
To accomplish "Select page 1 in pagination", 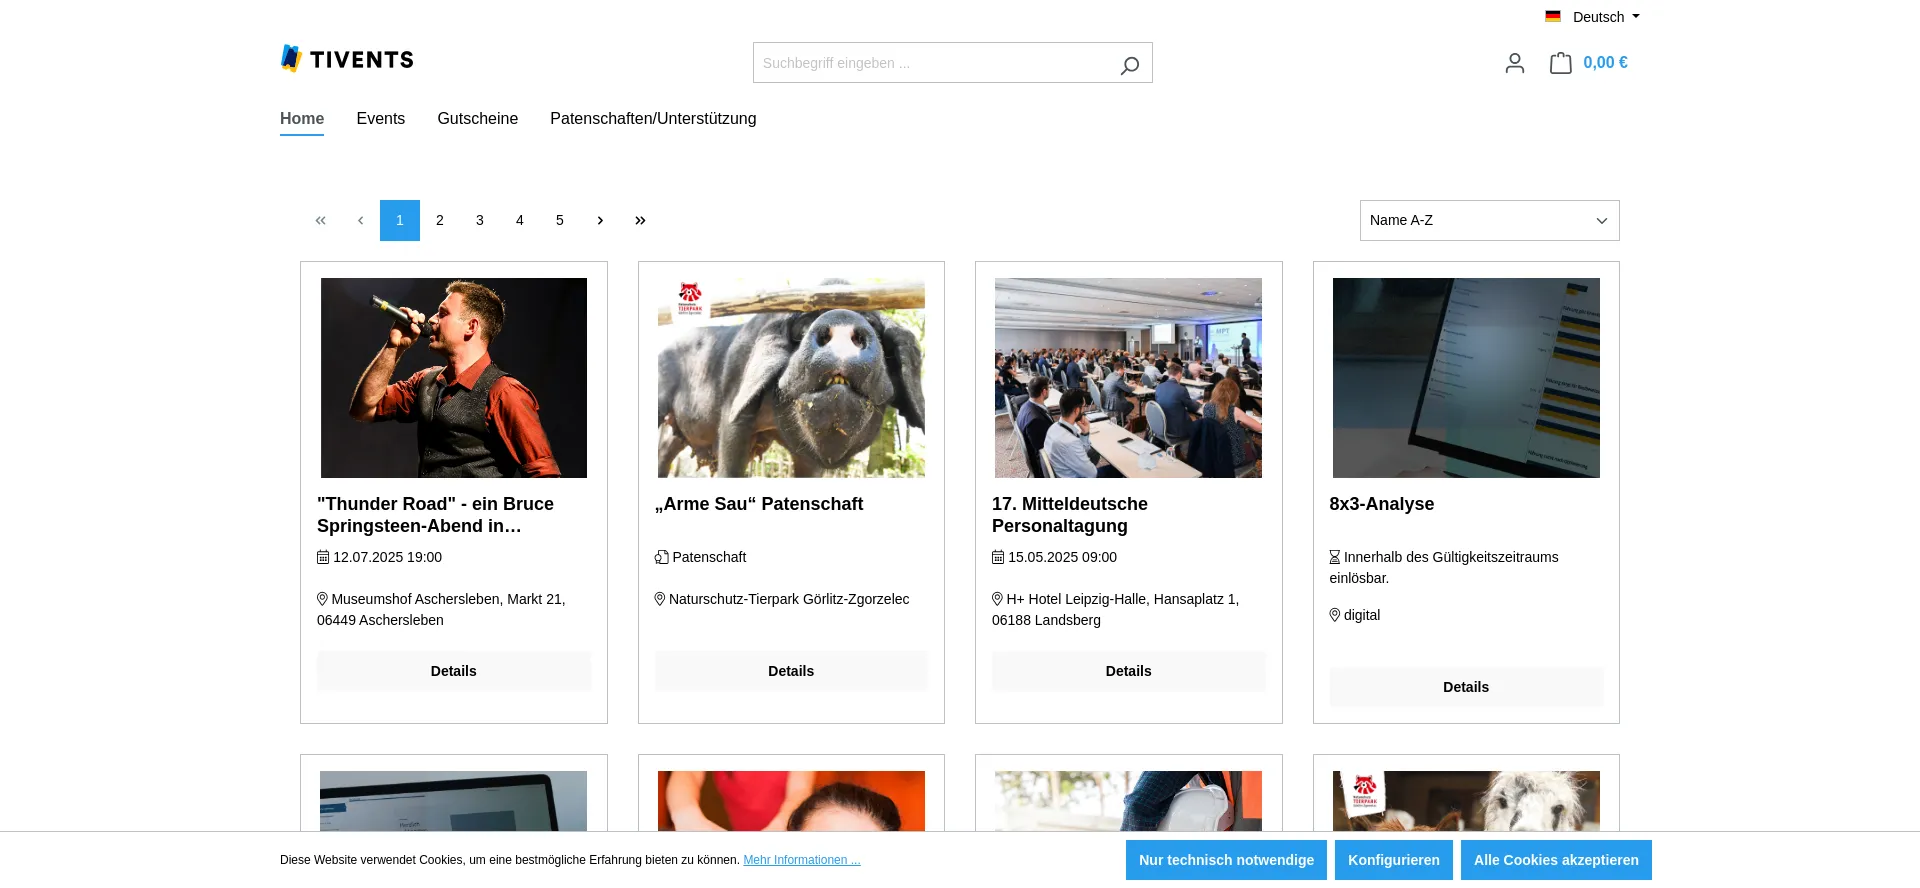I will click(x=400, y=220).
